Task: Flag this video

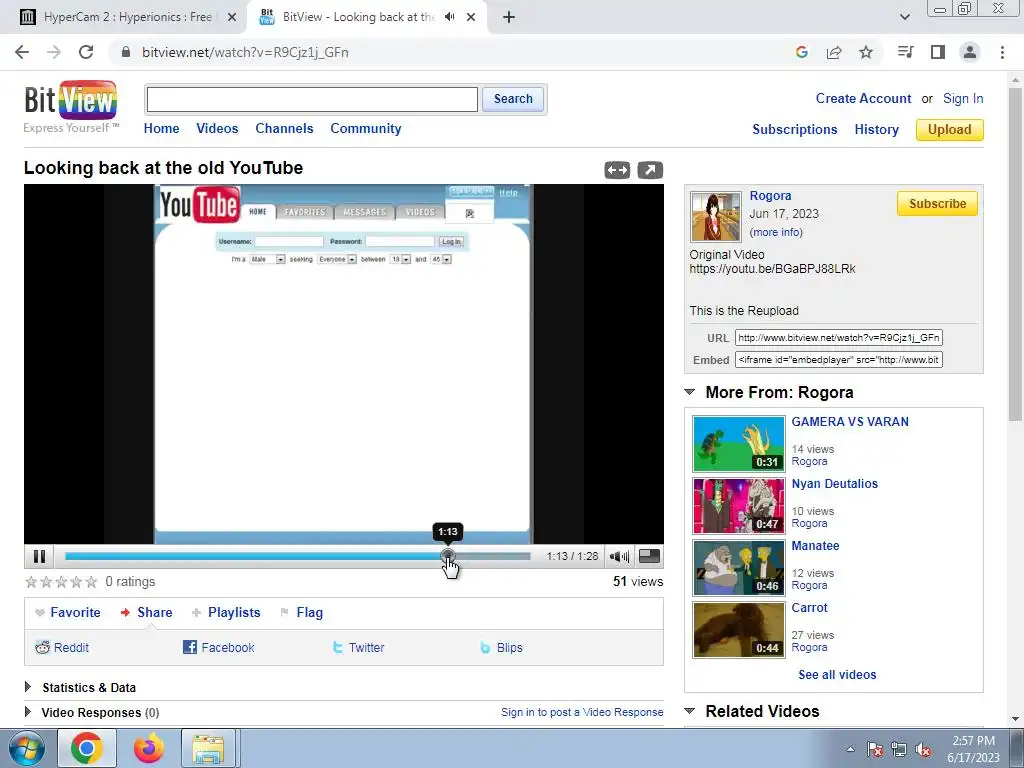Action: [x=302, y=613]
